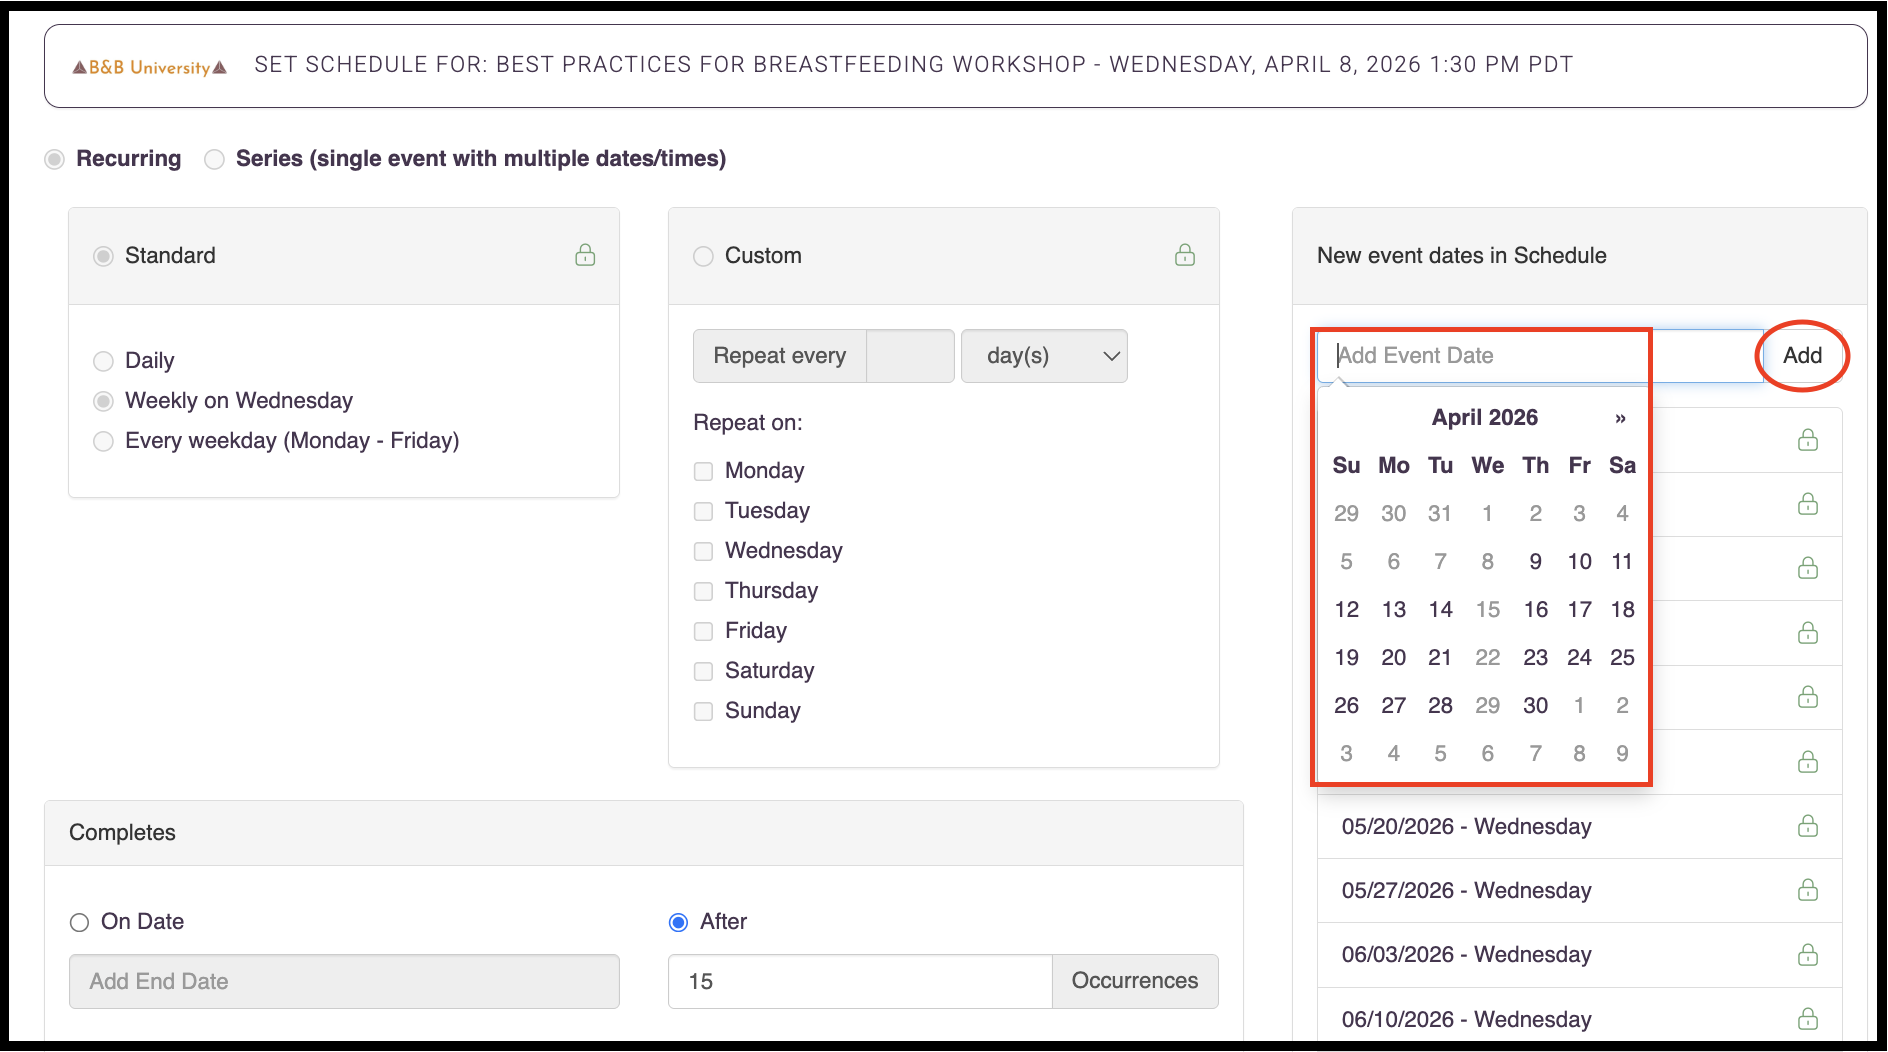The height and width of the screenshot is (1052, 1888).
Task: Choose the After completion option
Action: 679,922
